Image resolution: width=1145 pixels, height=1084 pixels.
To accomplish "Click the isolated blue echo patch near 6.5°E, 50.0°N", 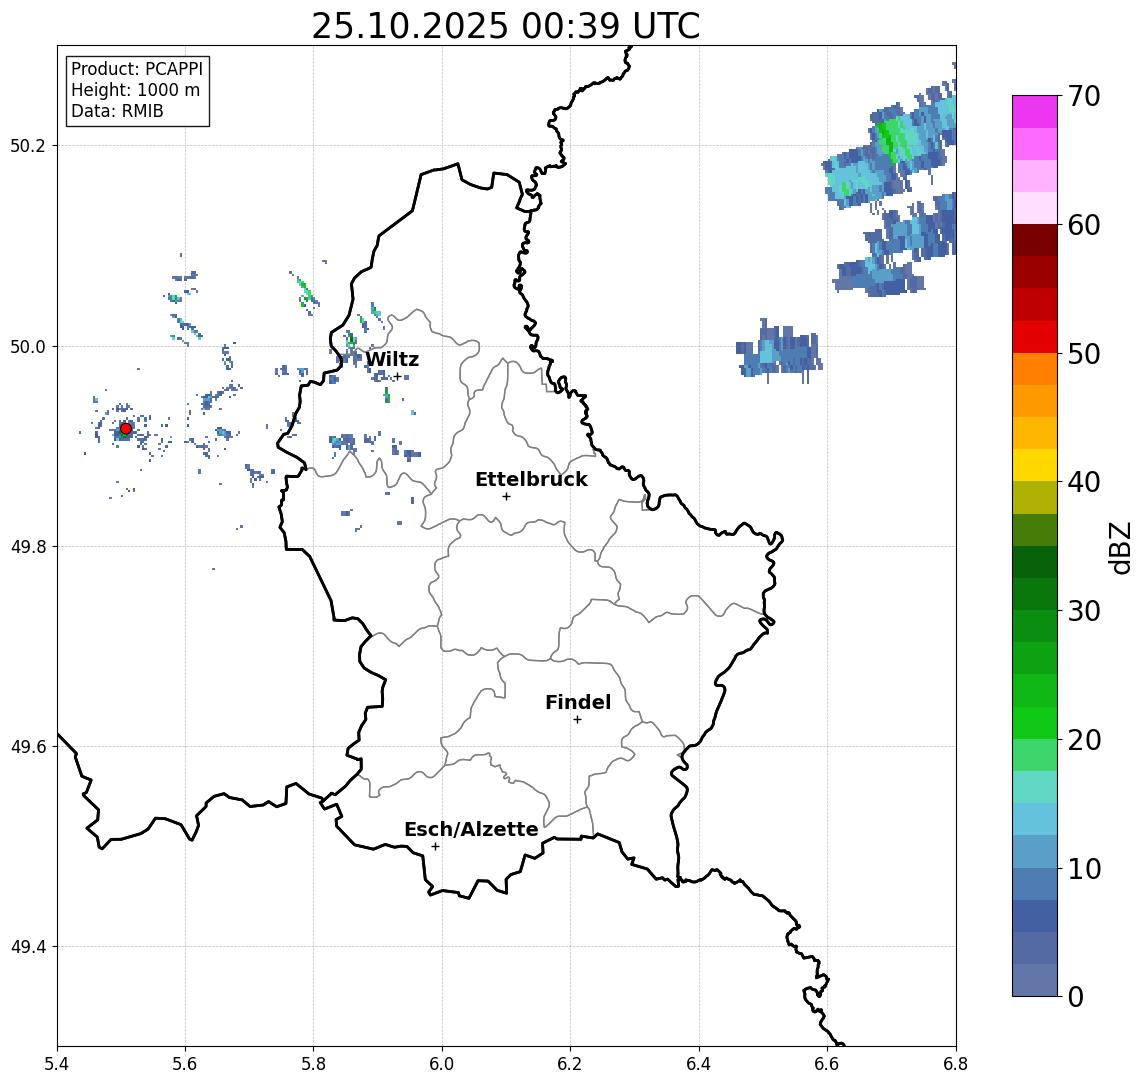I will click(779, 350).
